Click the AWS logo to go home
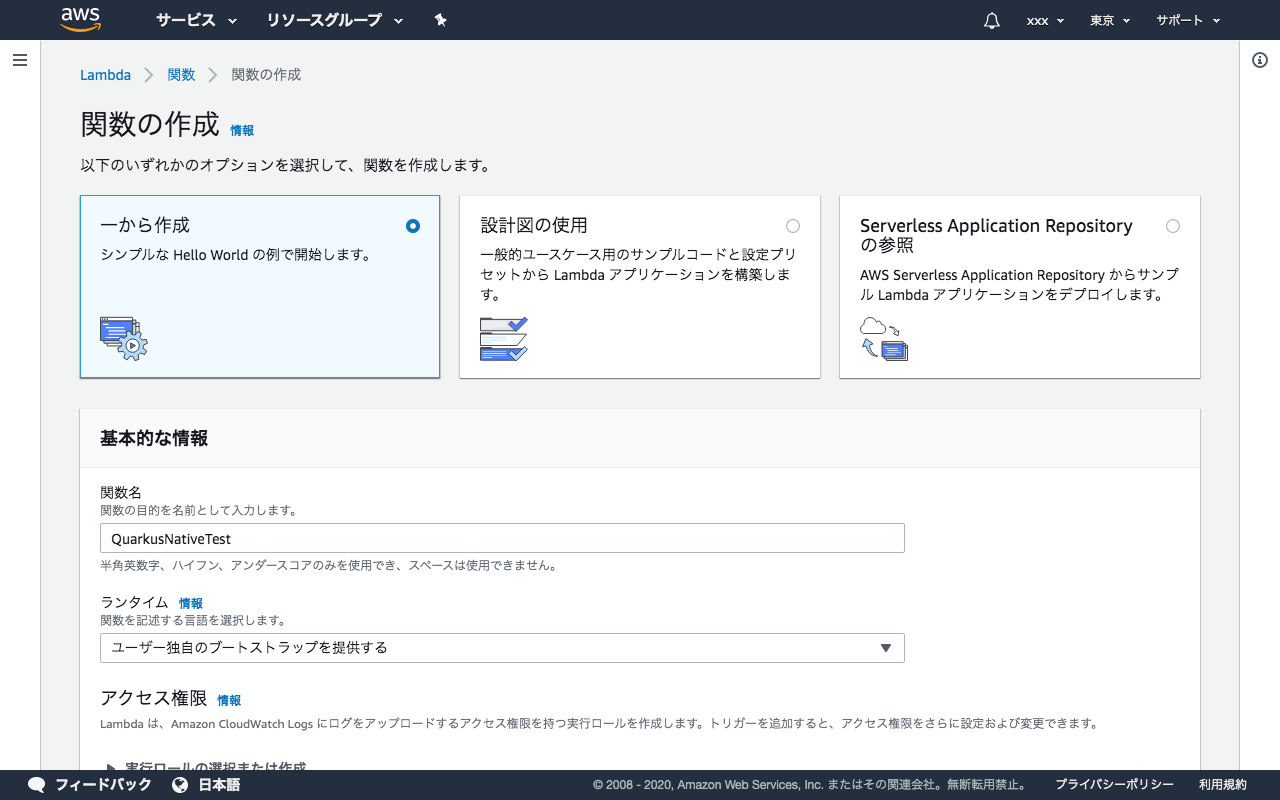Screen dimensions: 1280x800 coord(80,19)
